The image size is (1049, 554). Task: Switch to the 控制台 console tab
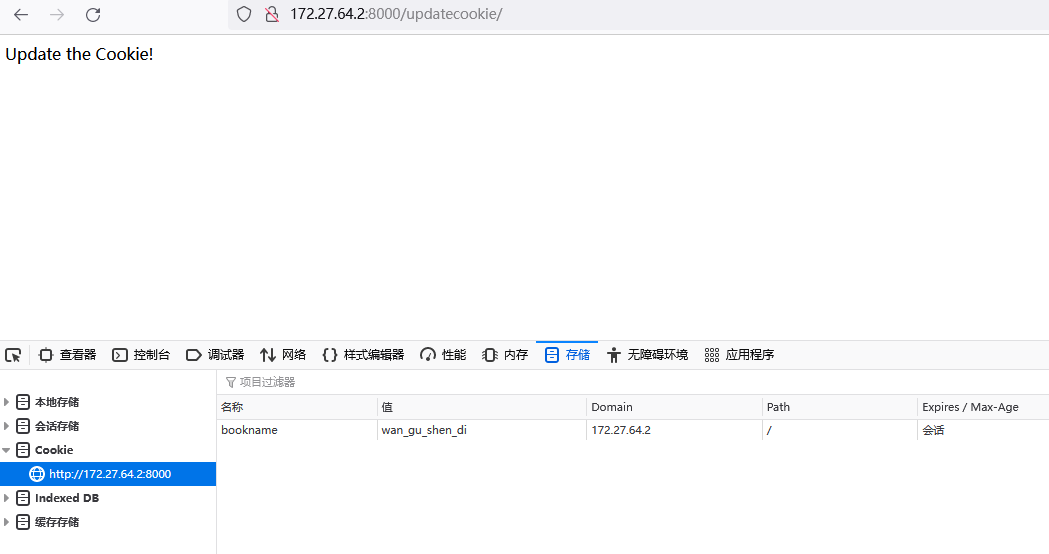(x=141, y=355)
